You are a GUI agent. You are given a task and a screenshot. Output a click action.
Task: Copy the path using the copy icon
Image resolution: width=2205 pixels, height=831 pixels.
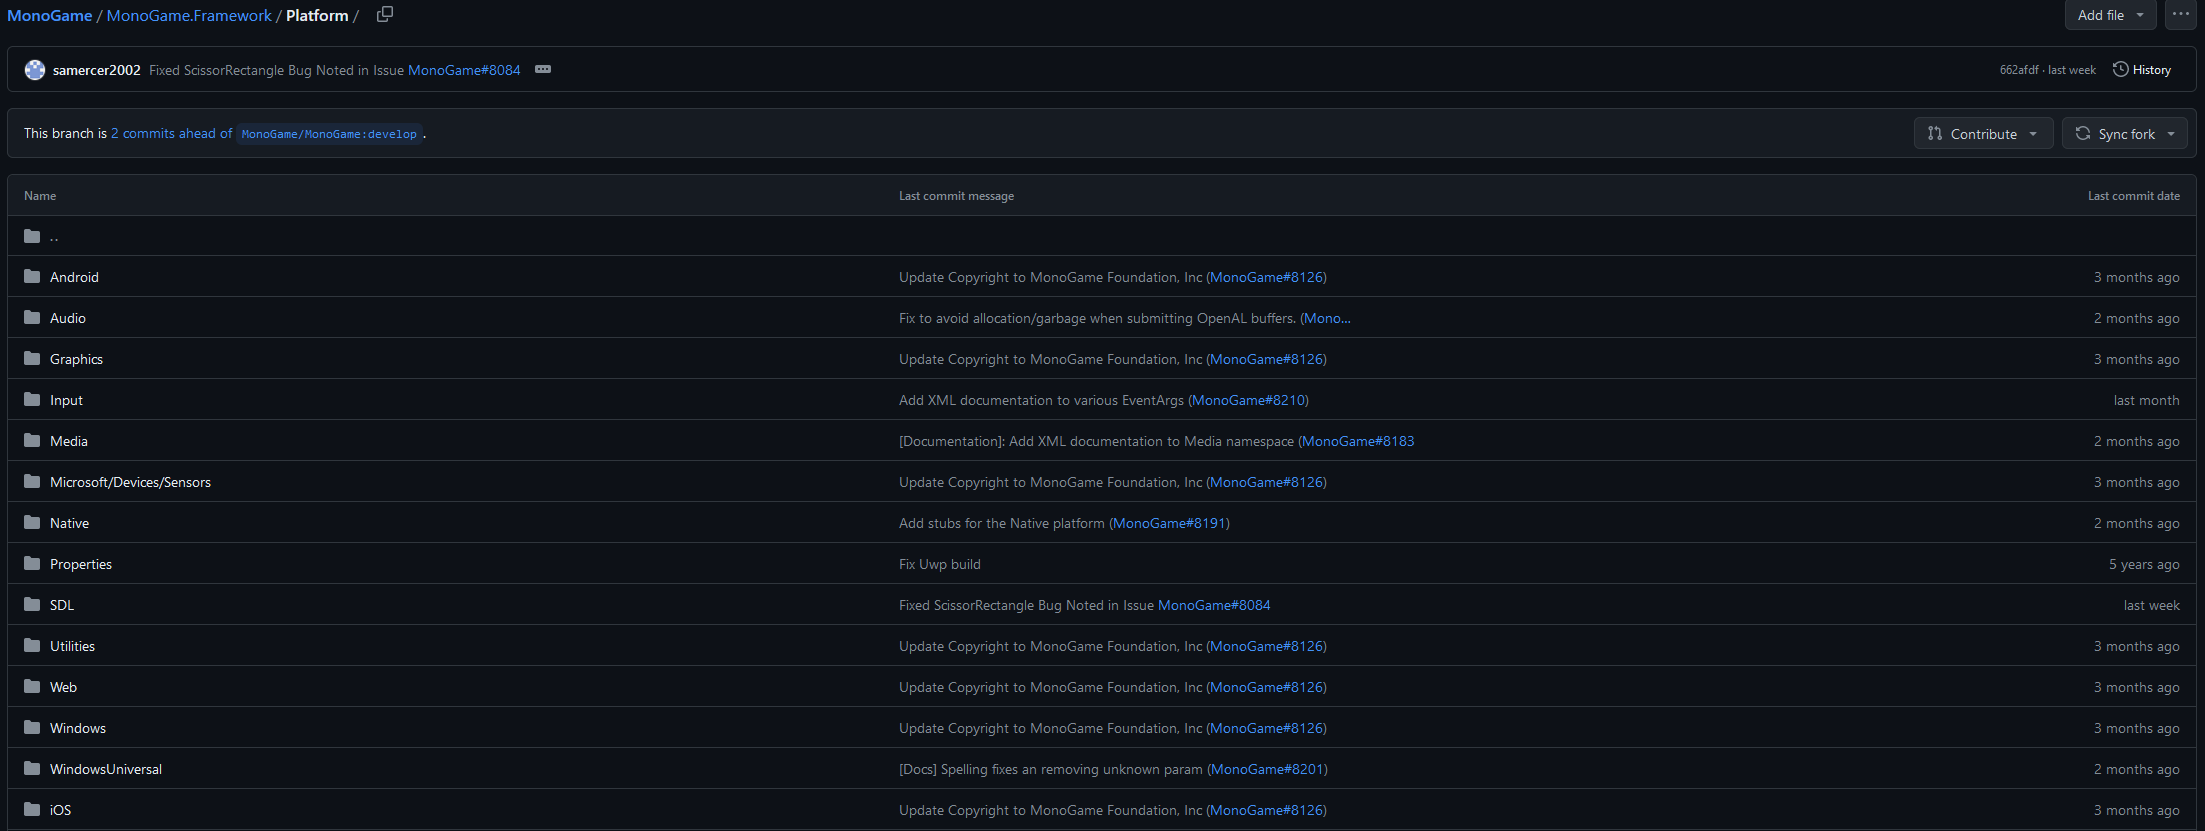click(384, 14)
